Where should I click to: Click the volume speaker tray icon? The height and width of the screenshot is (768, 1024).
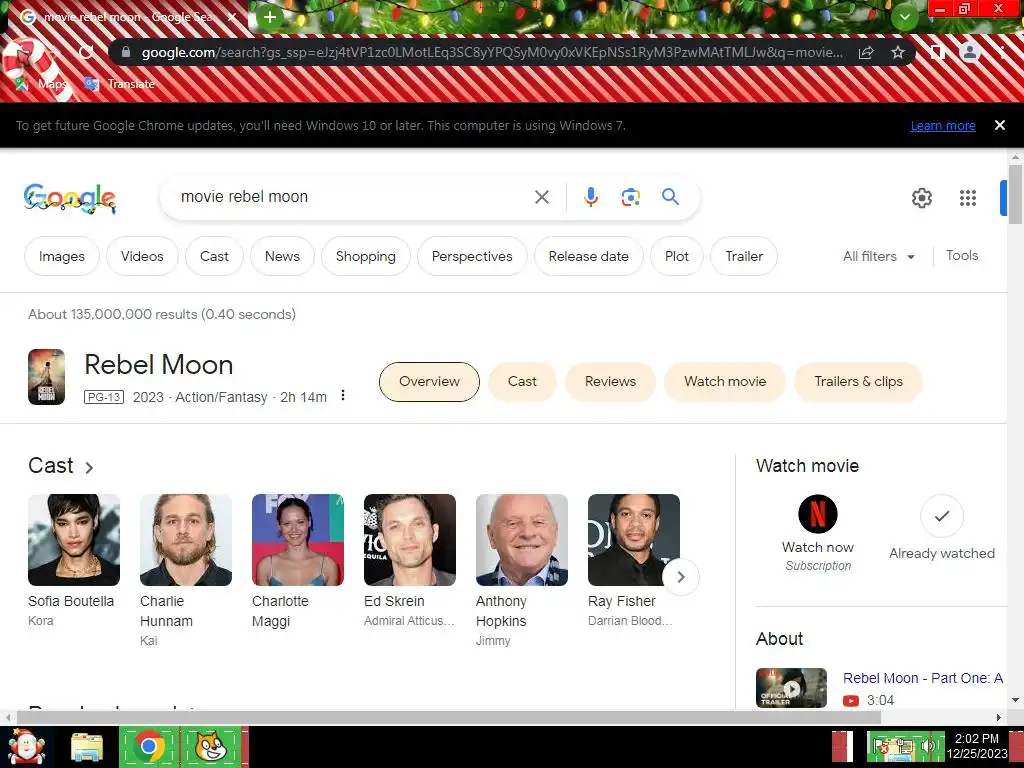pyautogui.click(x=928, y=746)
